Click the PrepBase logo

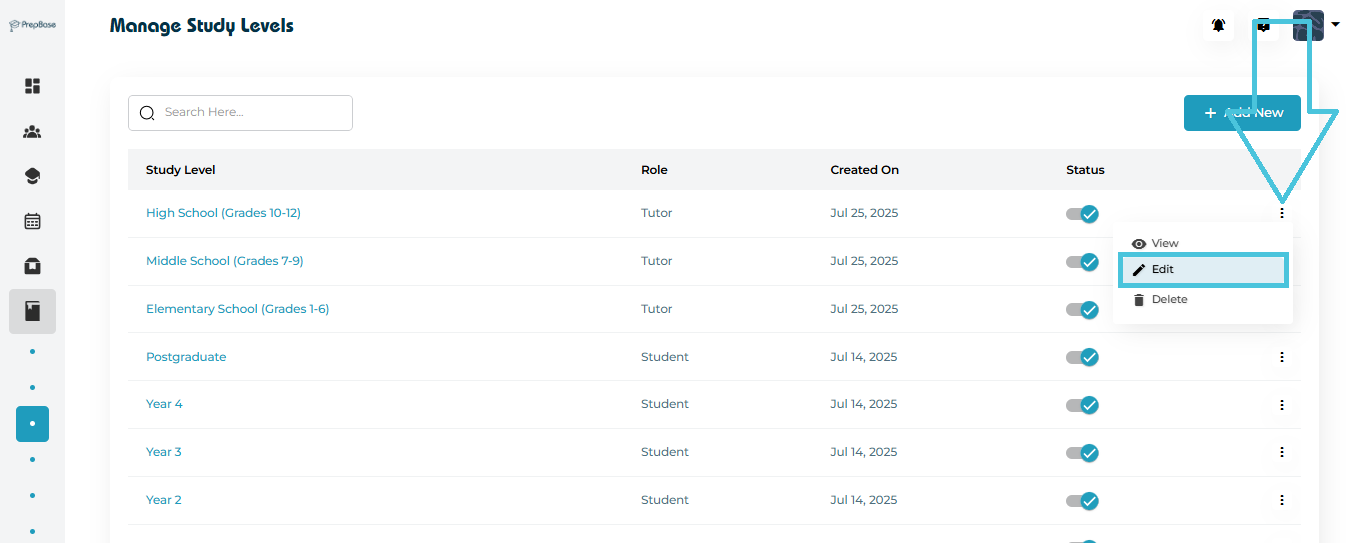(x=32, y=25)
